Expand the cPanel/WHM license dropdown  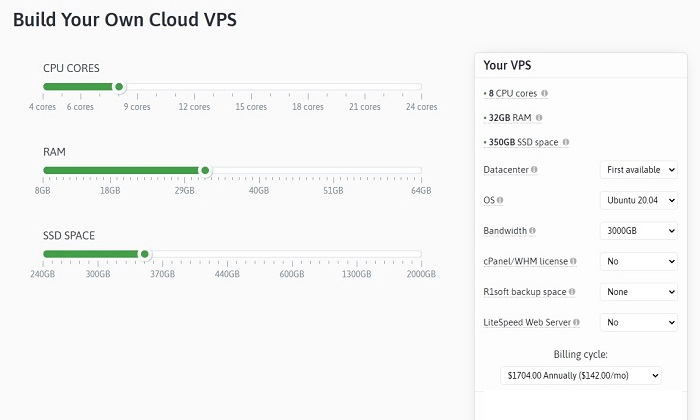(x=638, y=261)
